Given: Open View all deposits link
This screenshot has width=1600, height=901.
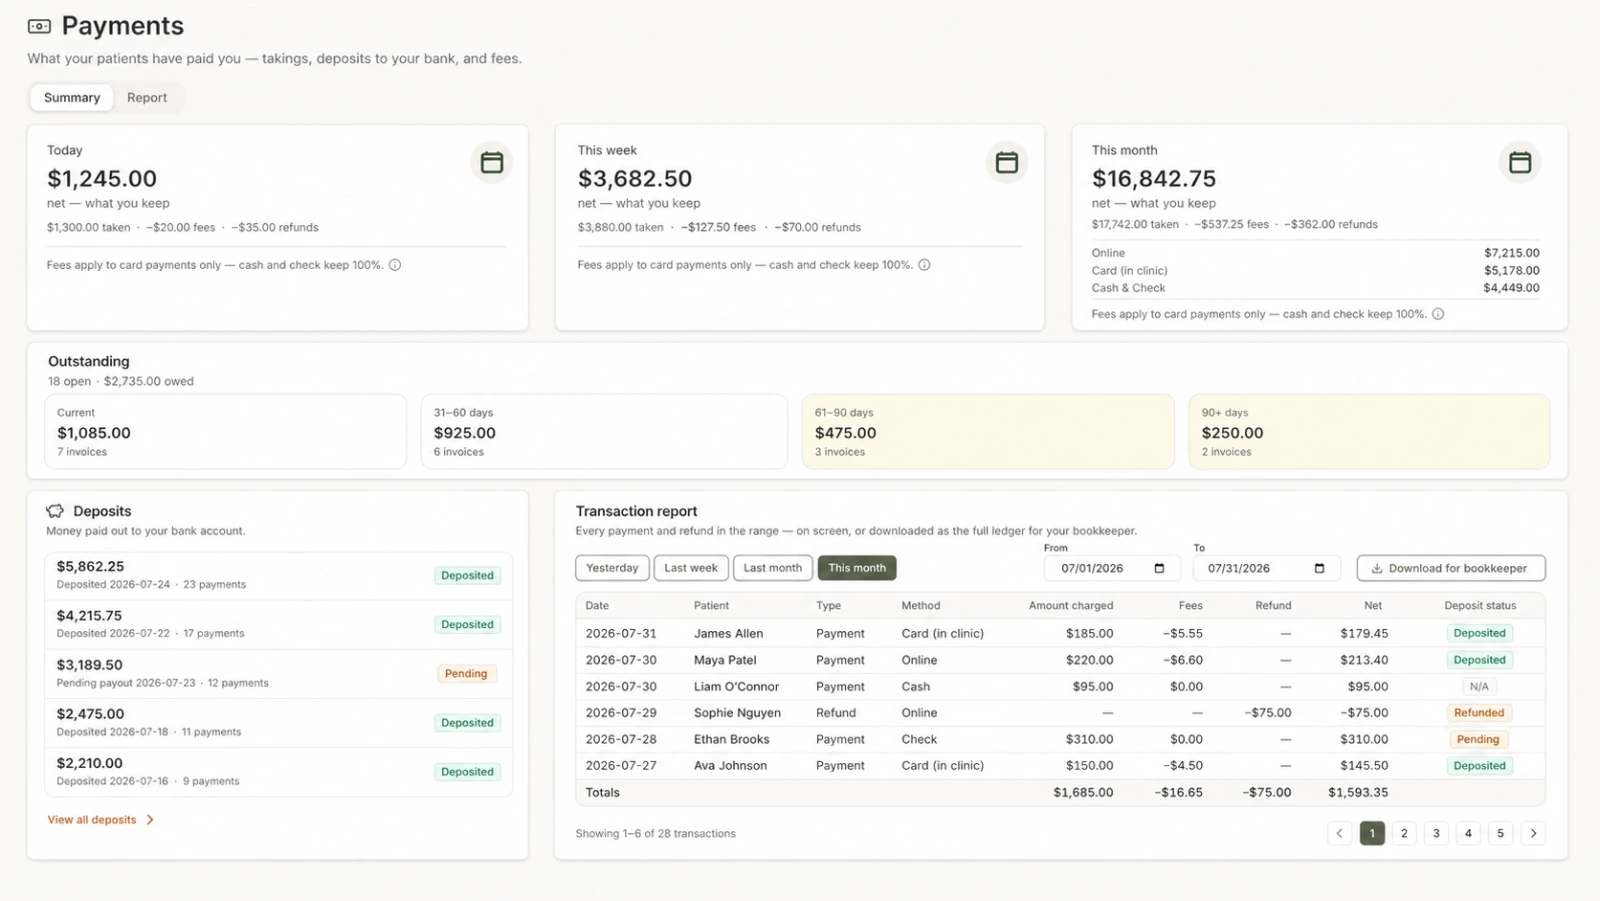Looking at the screenshot, I should coord(92,820).
